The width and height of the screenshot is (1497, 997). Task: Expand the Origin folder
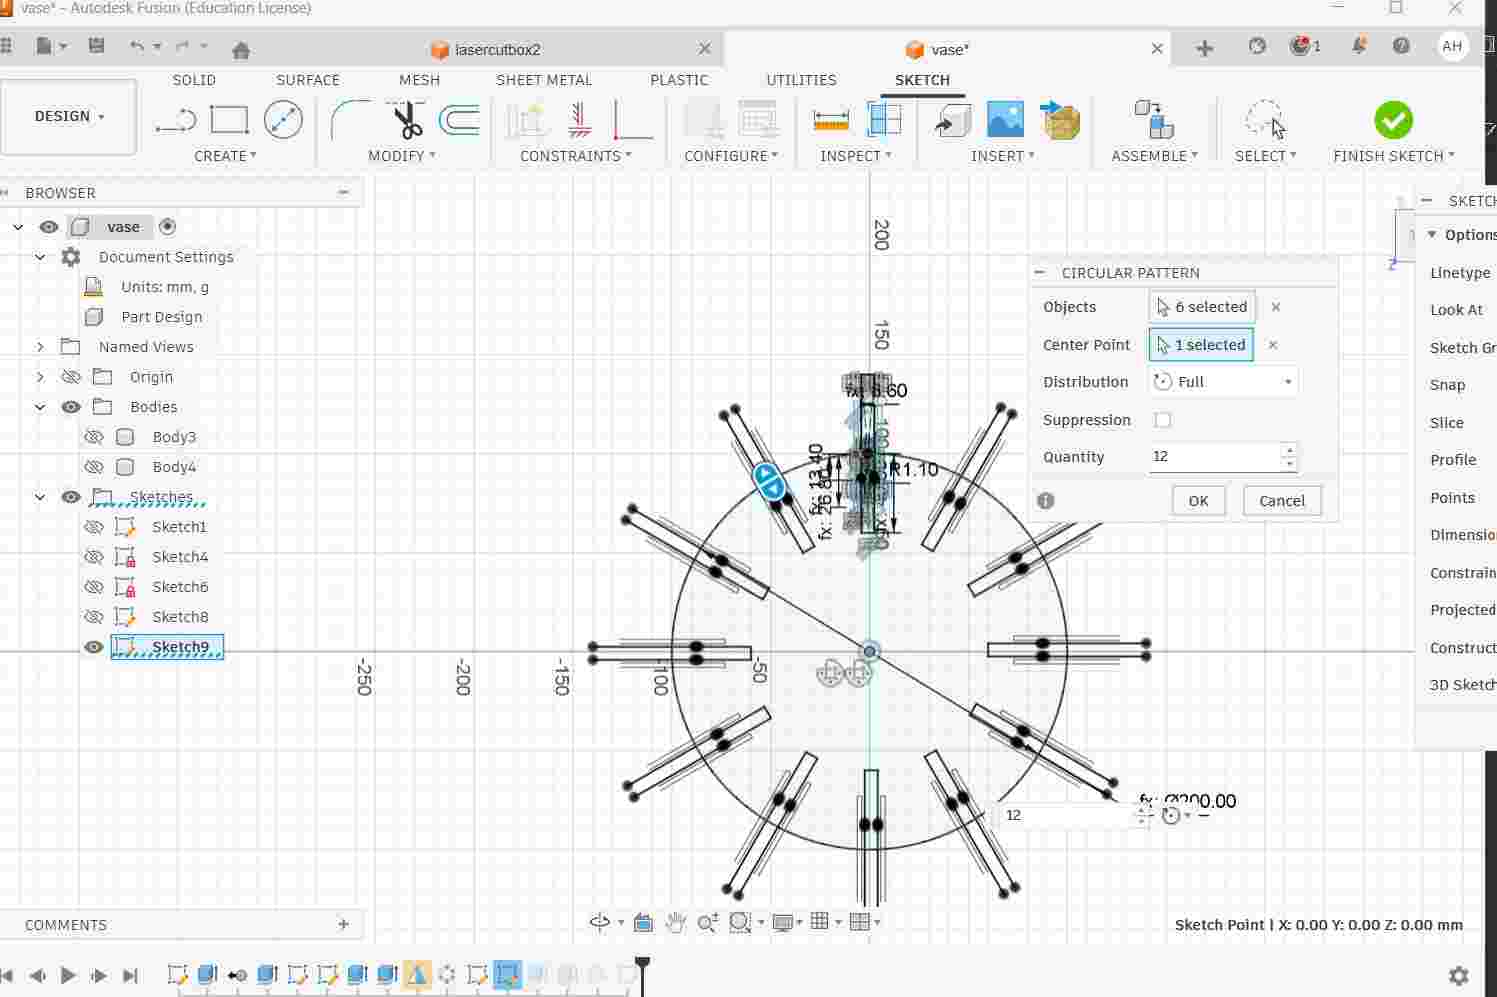click(40, 377)
